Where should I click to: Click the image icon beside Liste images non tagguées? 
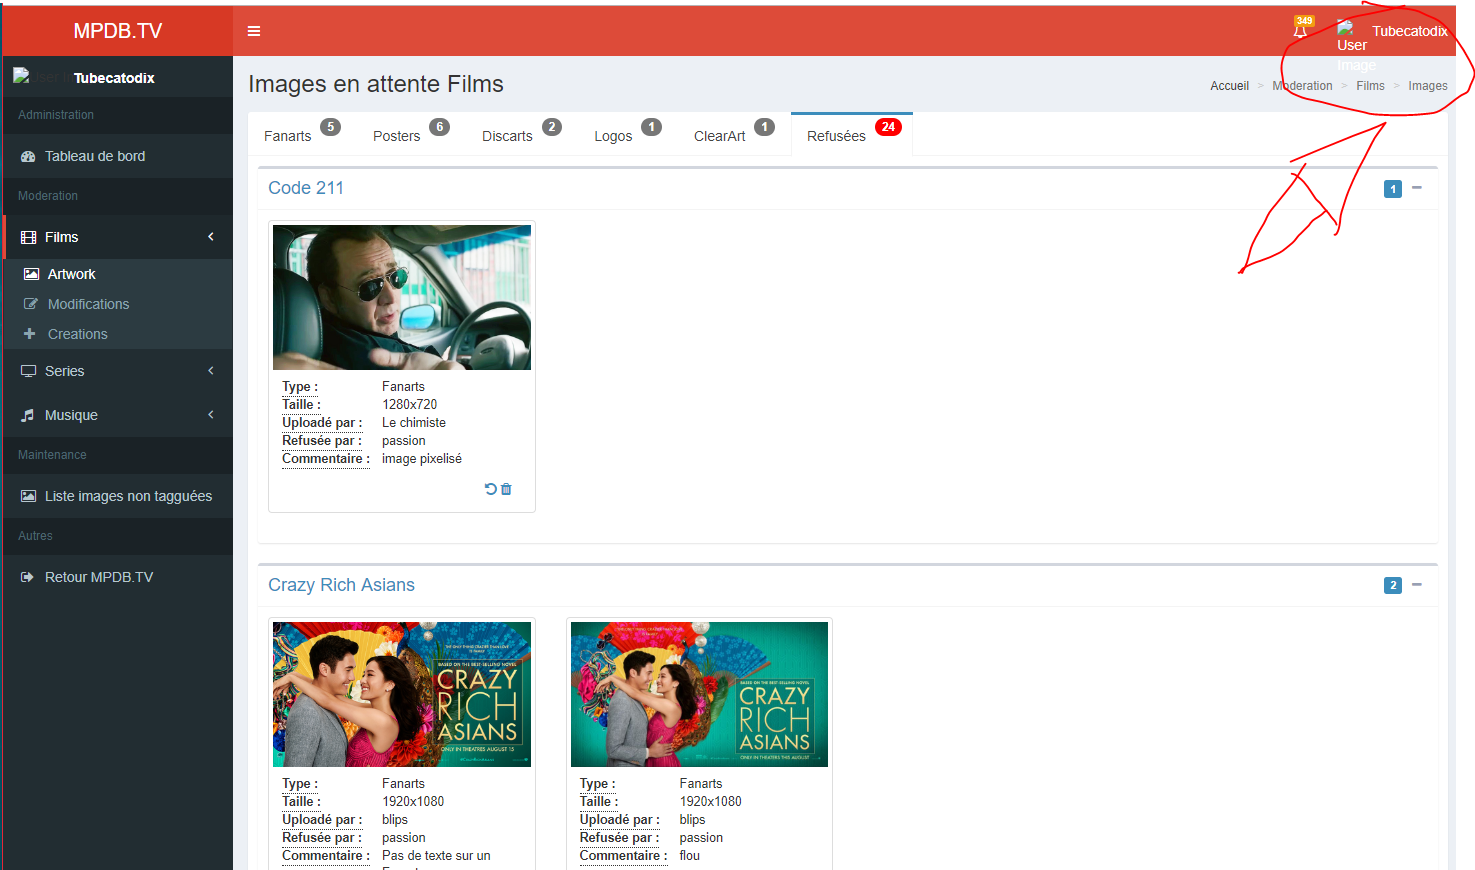[x=28, y=496]
